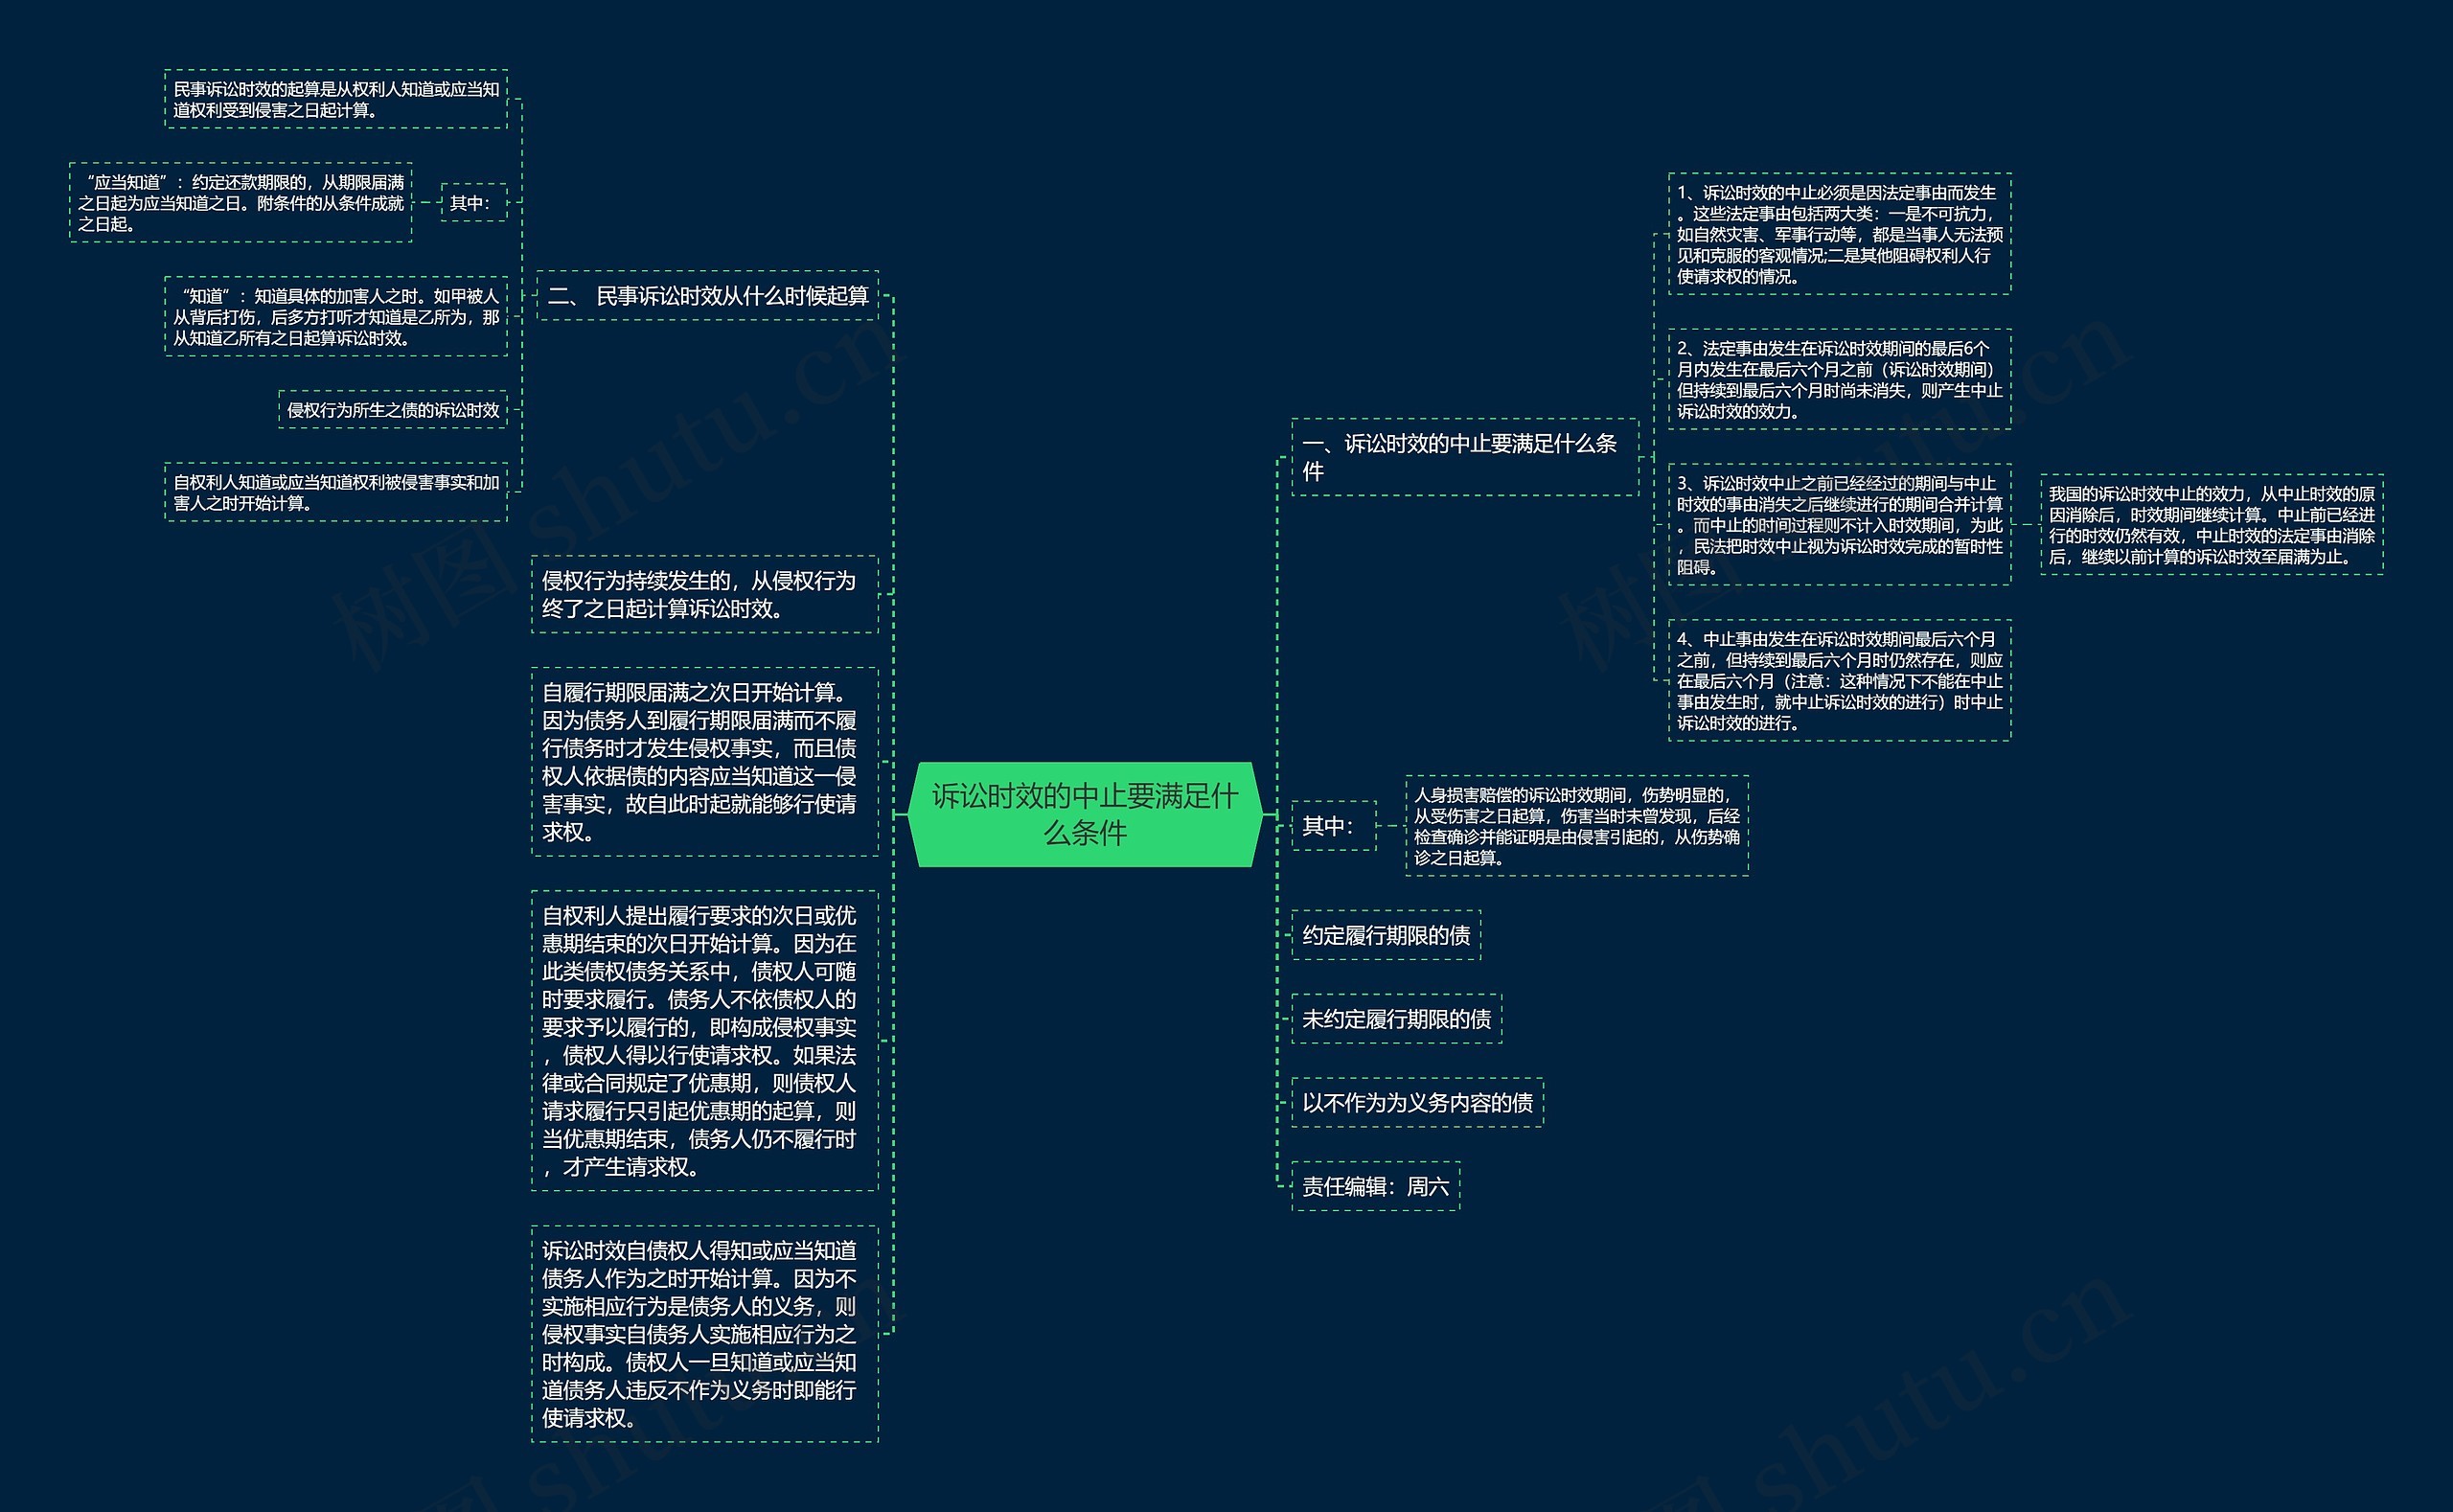Click node starting 我国的诉讼时效中止的效力

coord(2212,525)
